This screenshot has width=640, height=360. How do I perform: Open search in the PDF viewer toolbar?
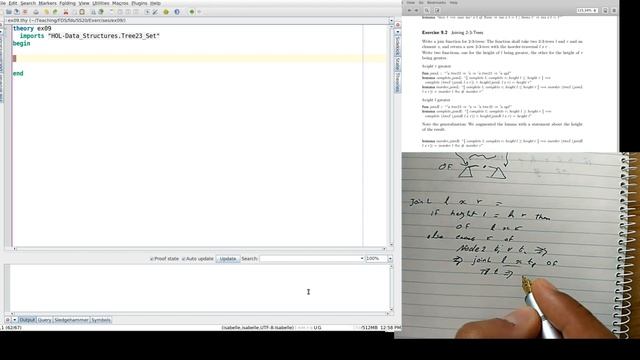pos(427,10)
